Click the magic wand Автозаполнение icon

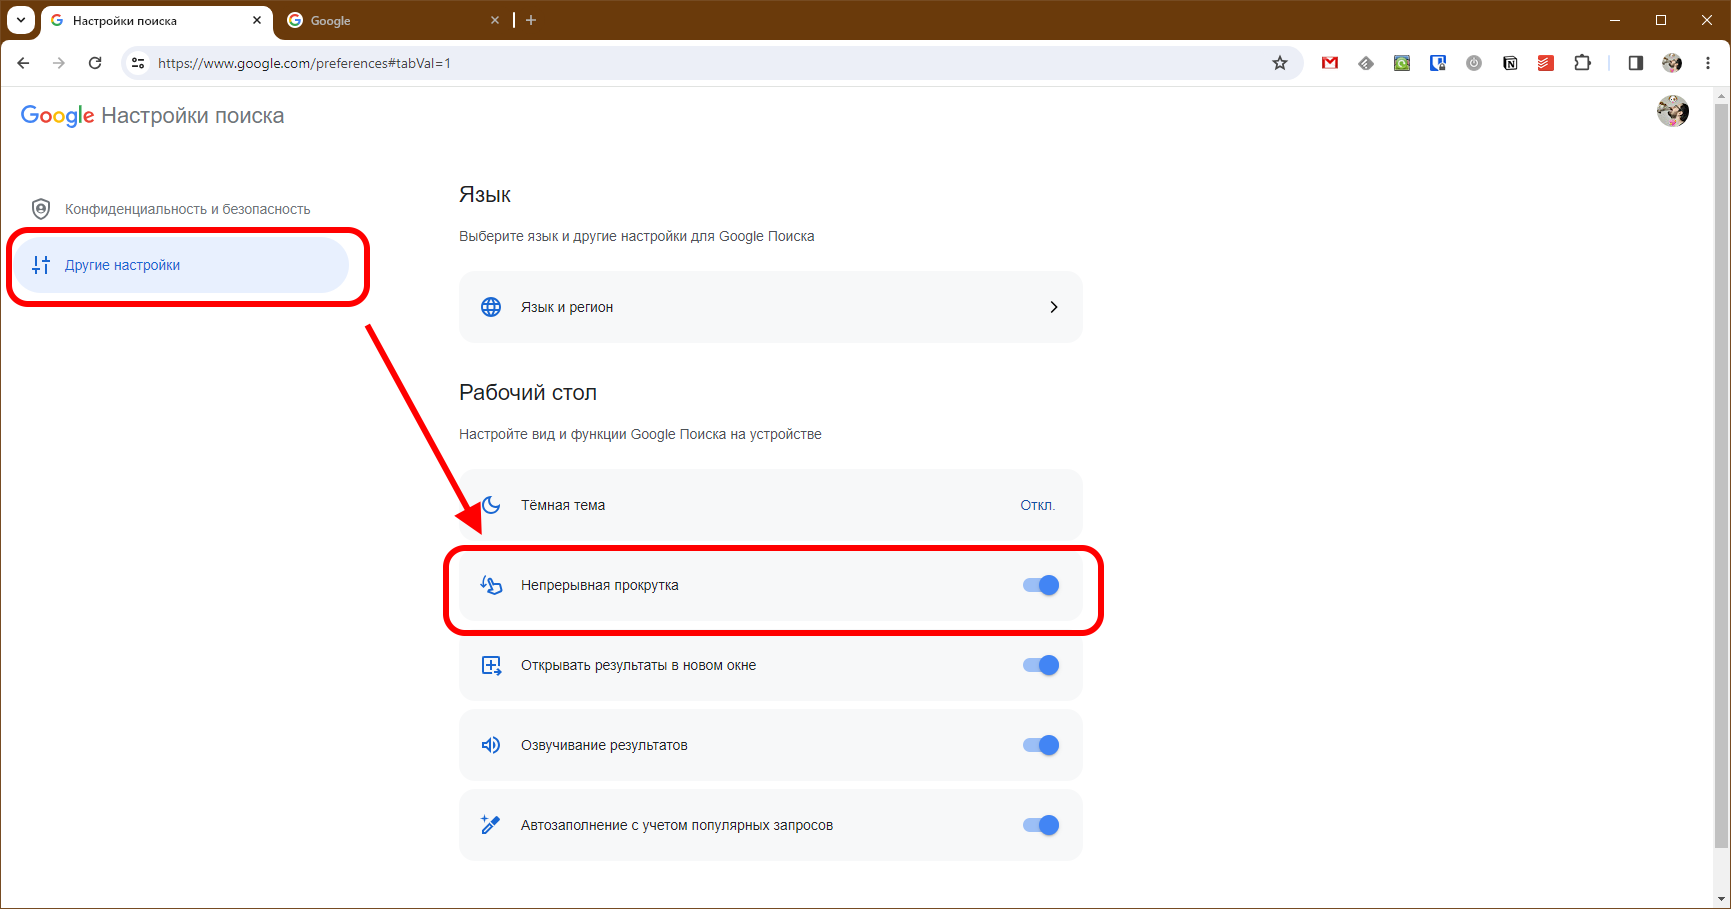tap(491, 825)
